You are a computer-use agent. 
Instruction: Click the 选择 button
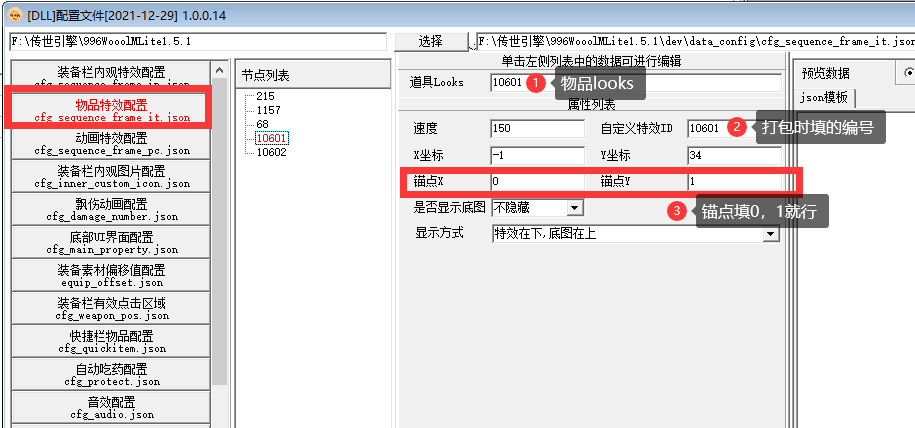coord(430,42)
